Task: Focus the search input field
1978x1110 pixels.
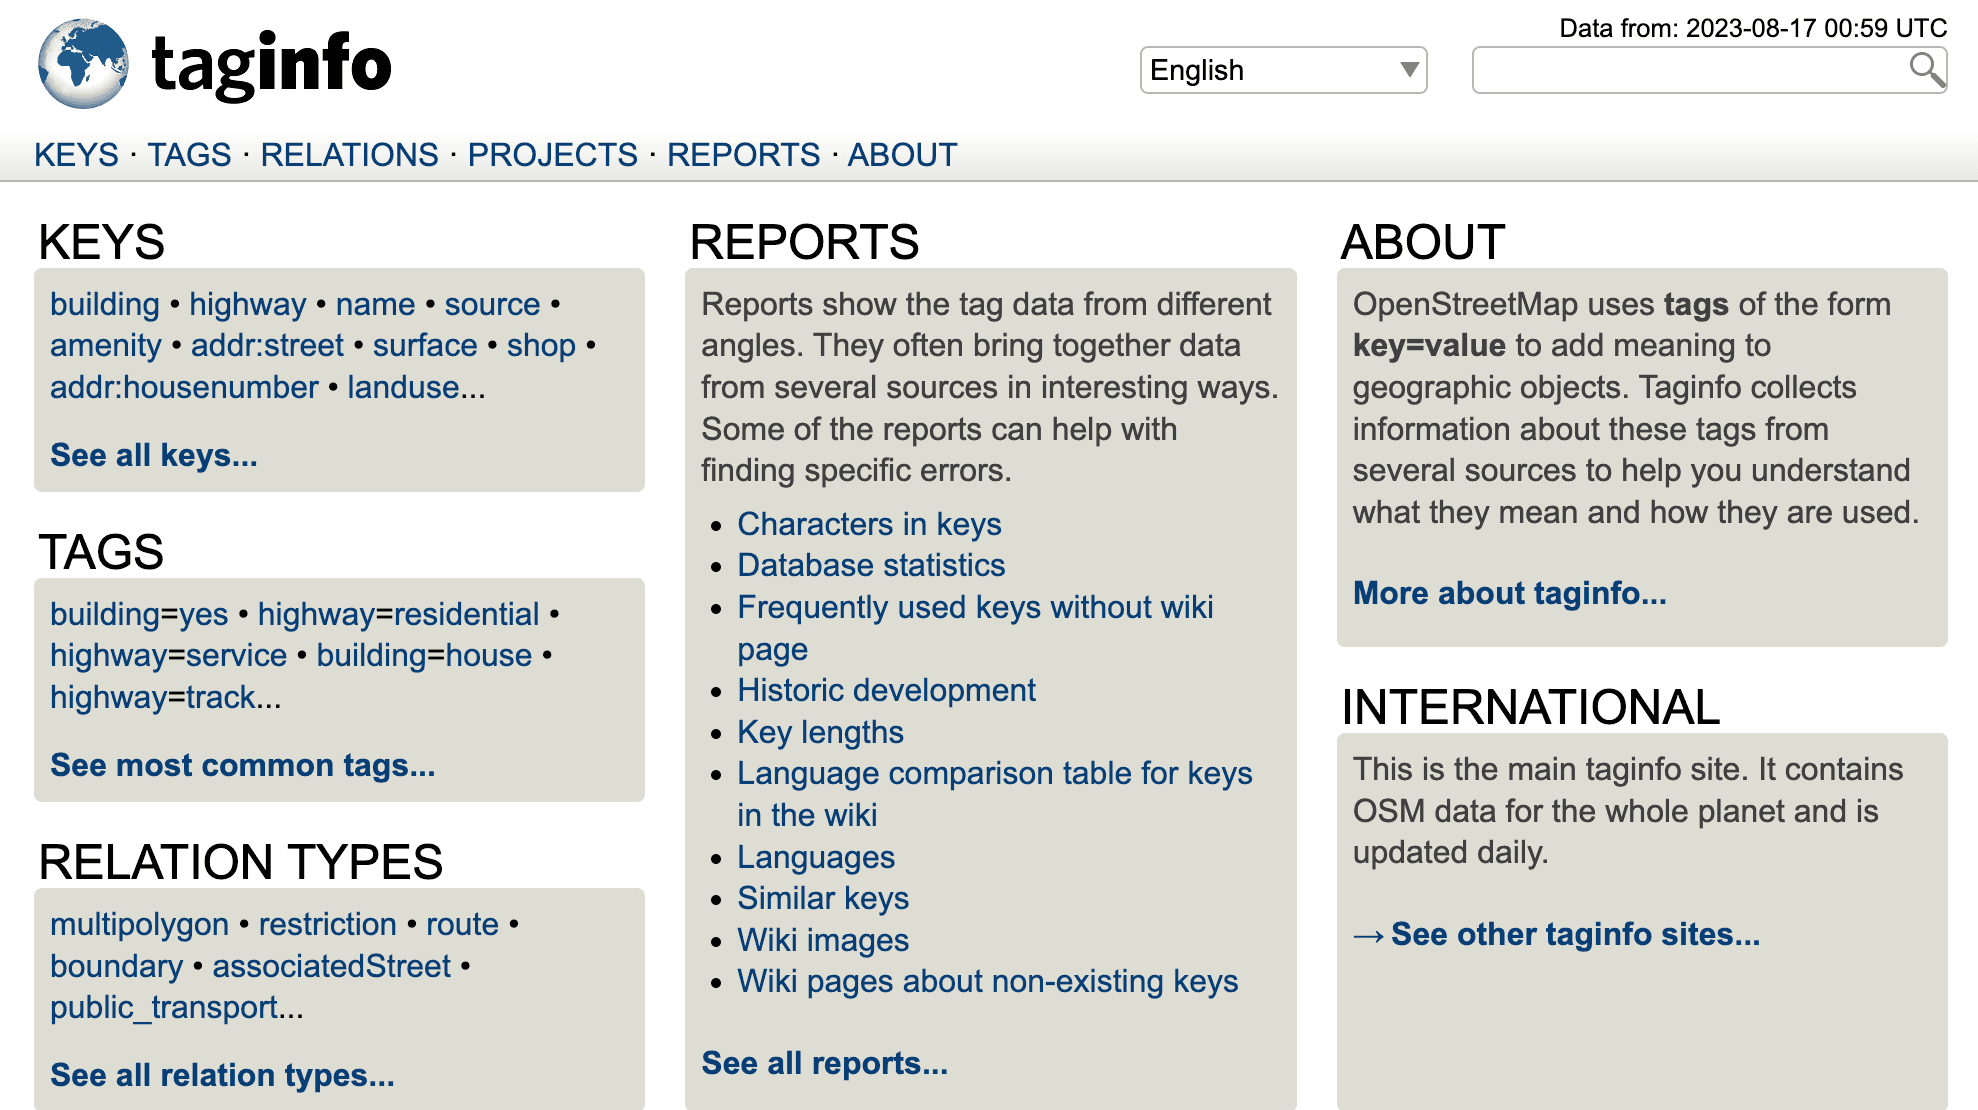Action: pyautogui.click(x=1709, y=70)
